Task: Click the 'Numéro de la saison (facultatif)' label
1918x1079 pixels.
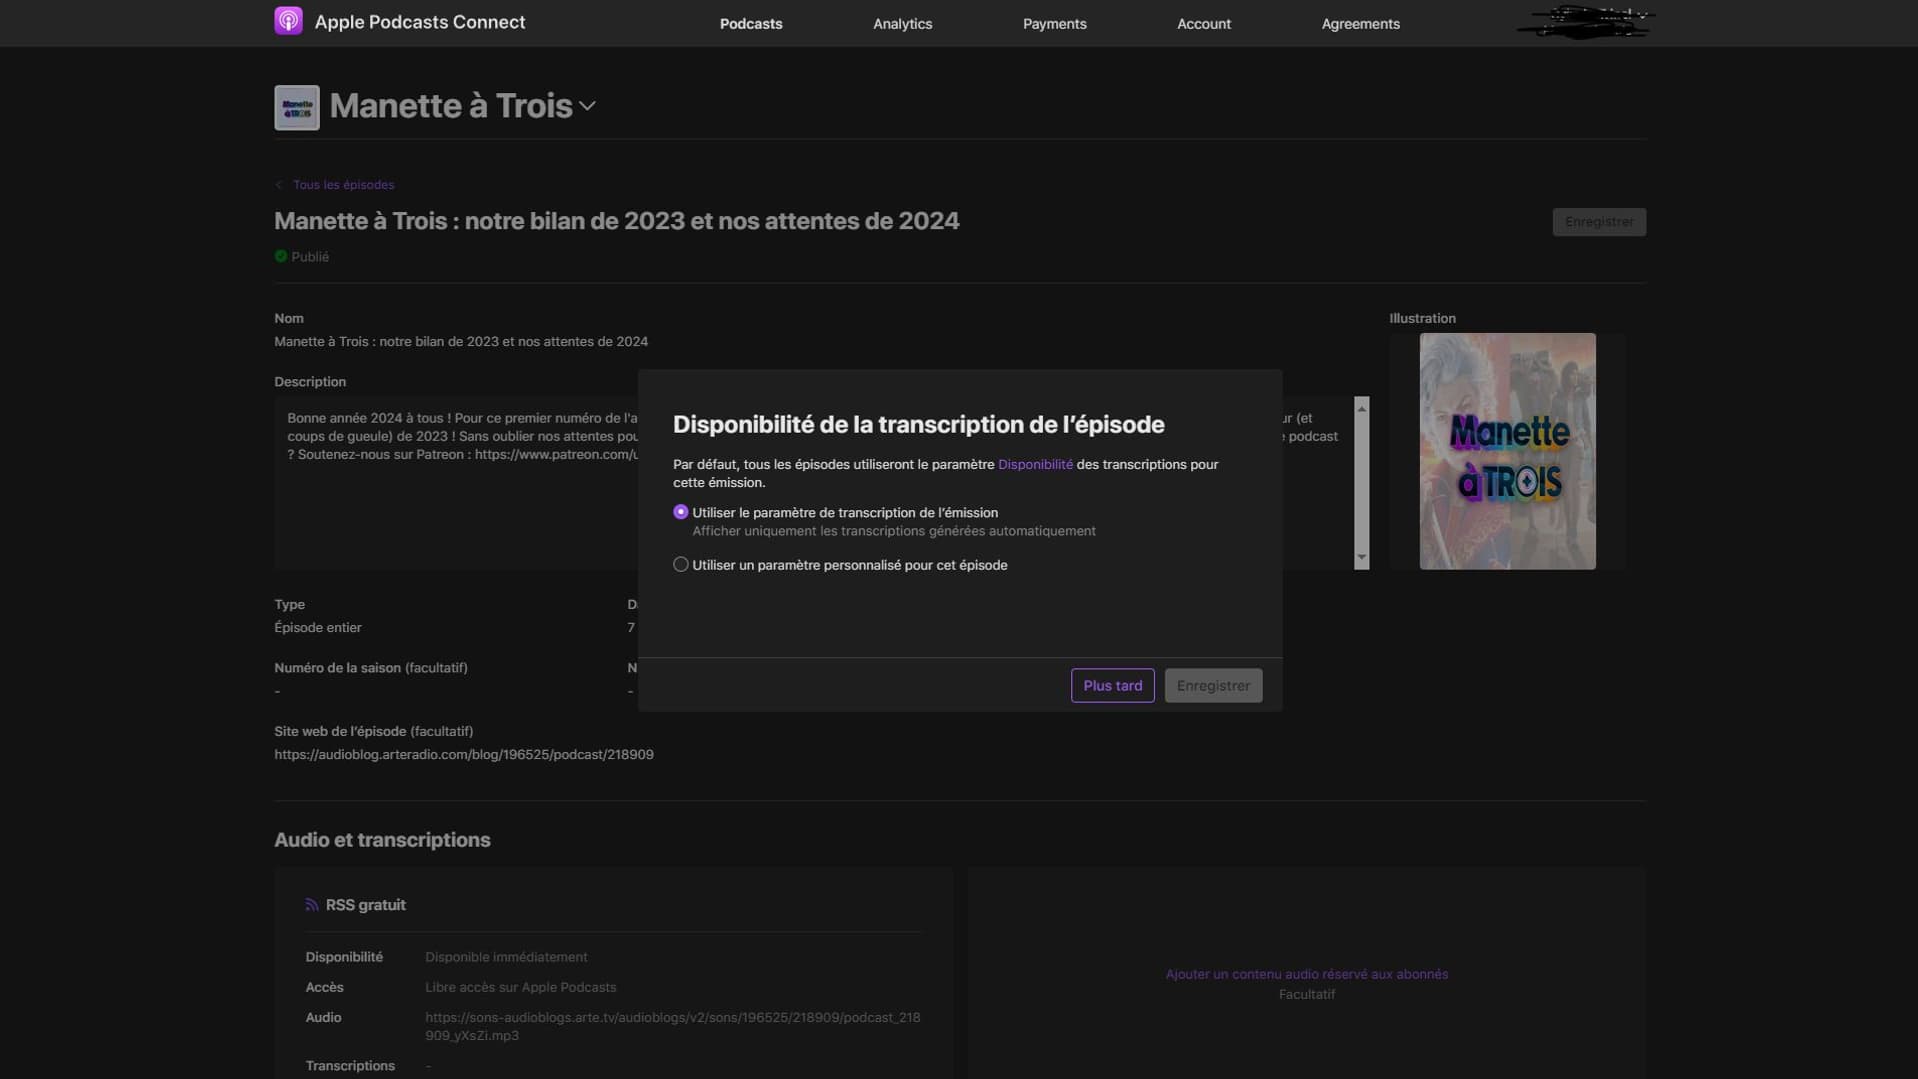Action: (371, 668)
